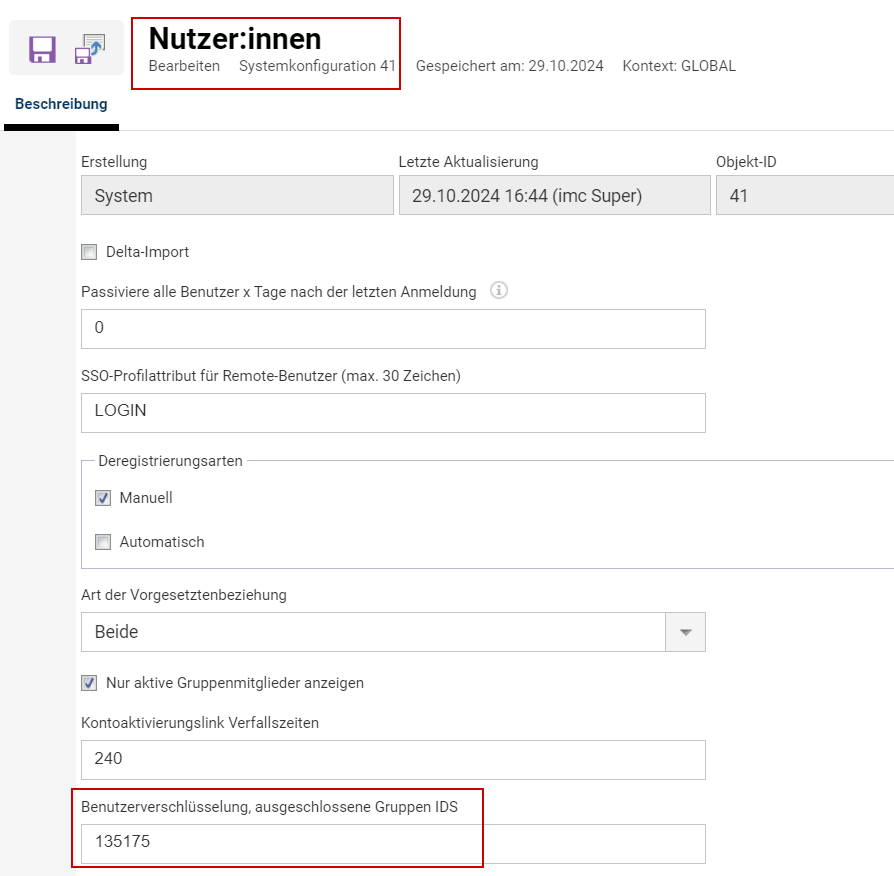This screenshot has height=876, width=894.
Task: Select the ausgeschlossene Gruppen IDS input field
Action: (392, 843)
